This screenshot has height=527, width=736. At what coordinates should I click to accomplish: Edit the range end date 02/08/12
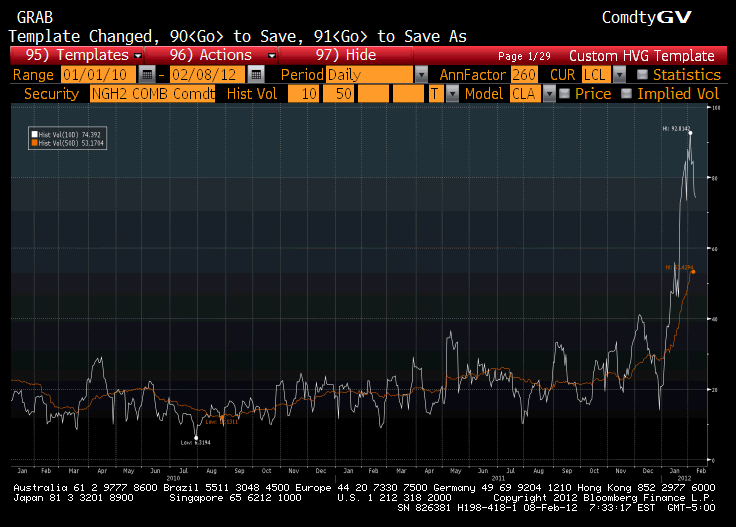(207, 75)
